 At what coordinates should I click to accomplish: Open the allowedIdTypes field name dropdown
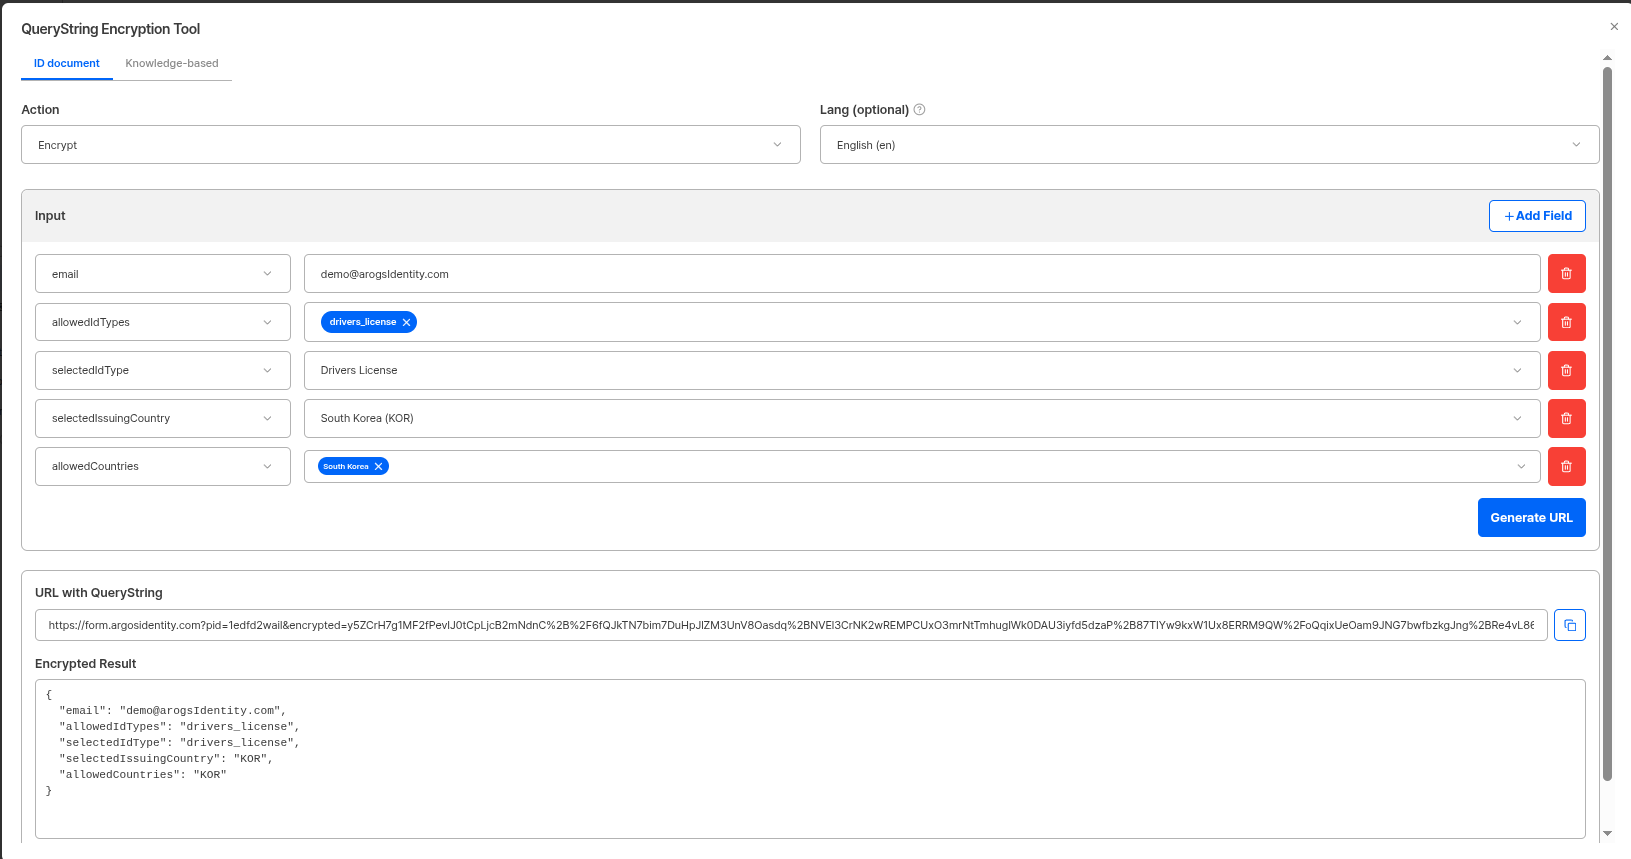pos(163,322)
